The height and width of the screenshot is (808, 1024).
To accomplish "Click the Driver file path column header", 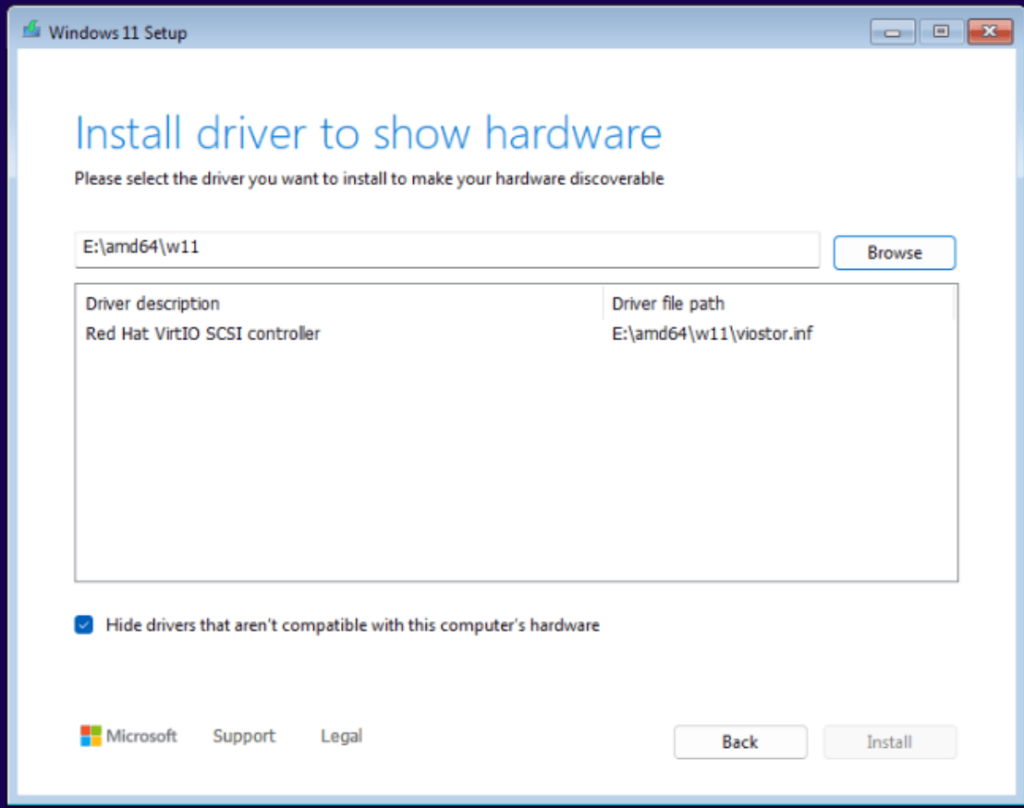I will tap(778, 304).
